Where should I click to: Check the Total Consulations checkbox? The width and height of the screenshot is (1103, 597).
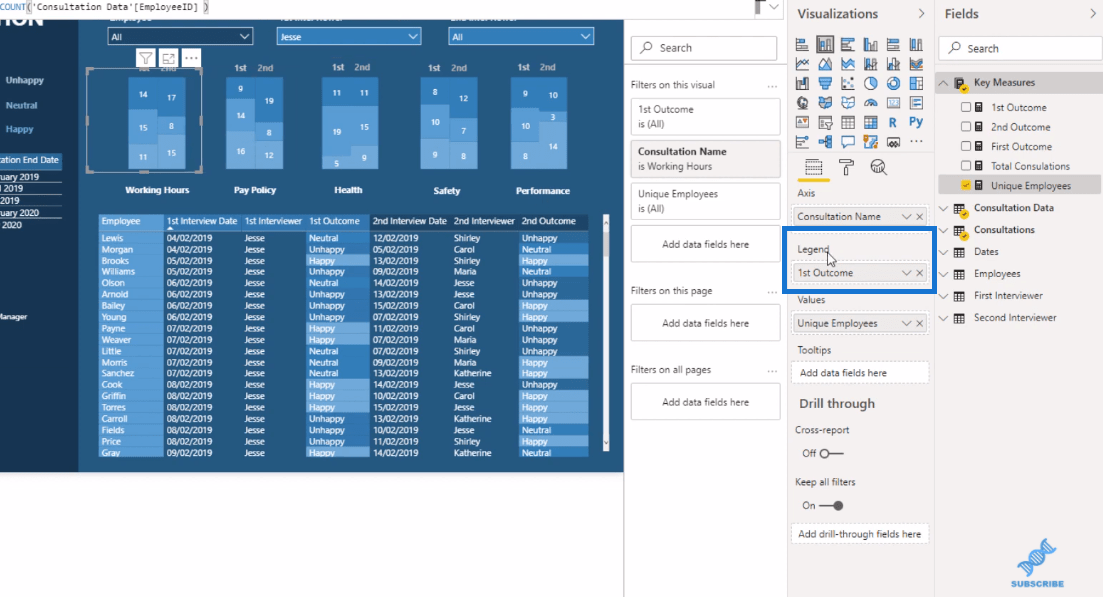pos(966,166)
